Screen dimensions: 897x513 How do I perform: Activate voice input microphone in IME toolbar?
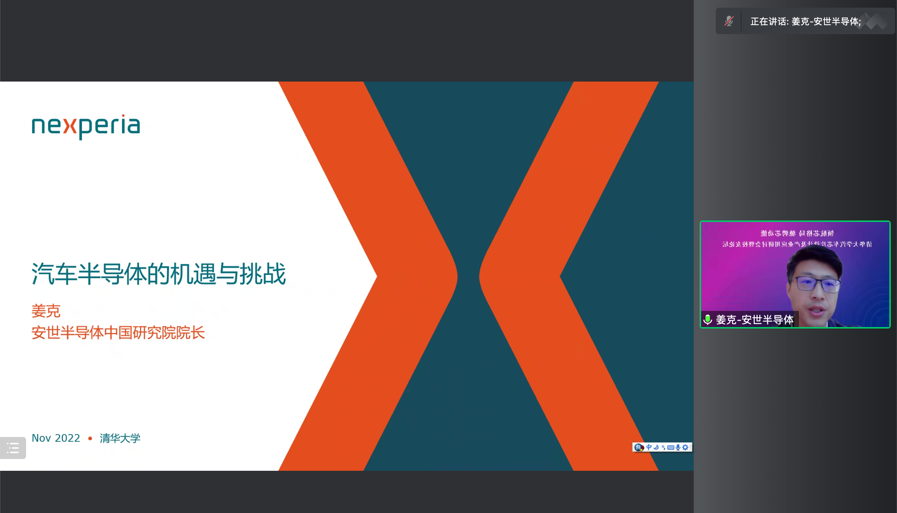(678, 447)
